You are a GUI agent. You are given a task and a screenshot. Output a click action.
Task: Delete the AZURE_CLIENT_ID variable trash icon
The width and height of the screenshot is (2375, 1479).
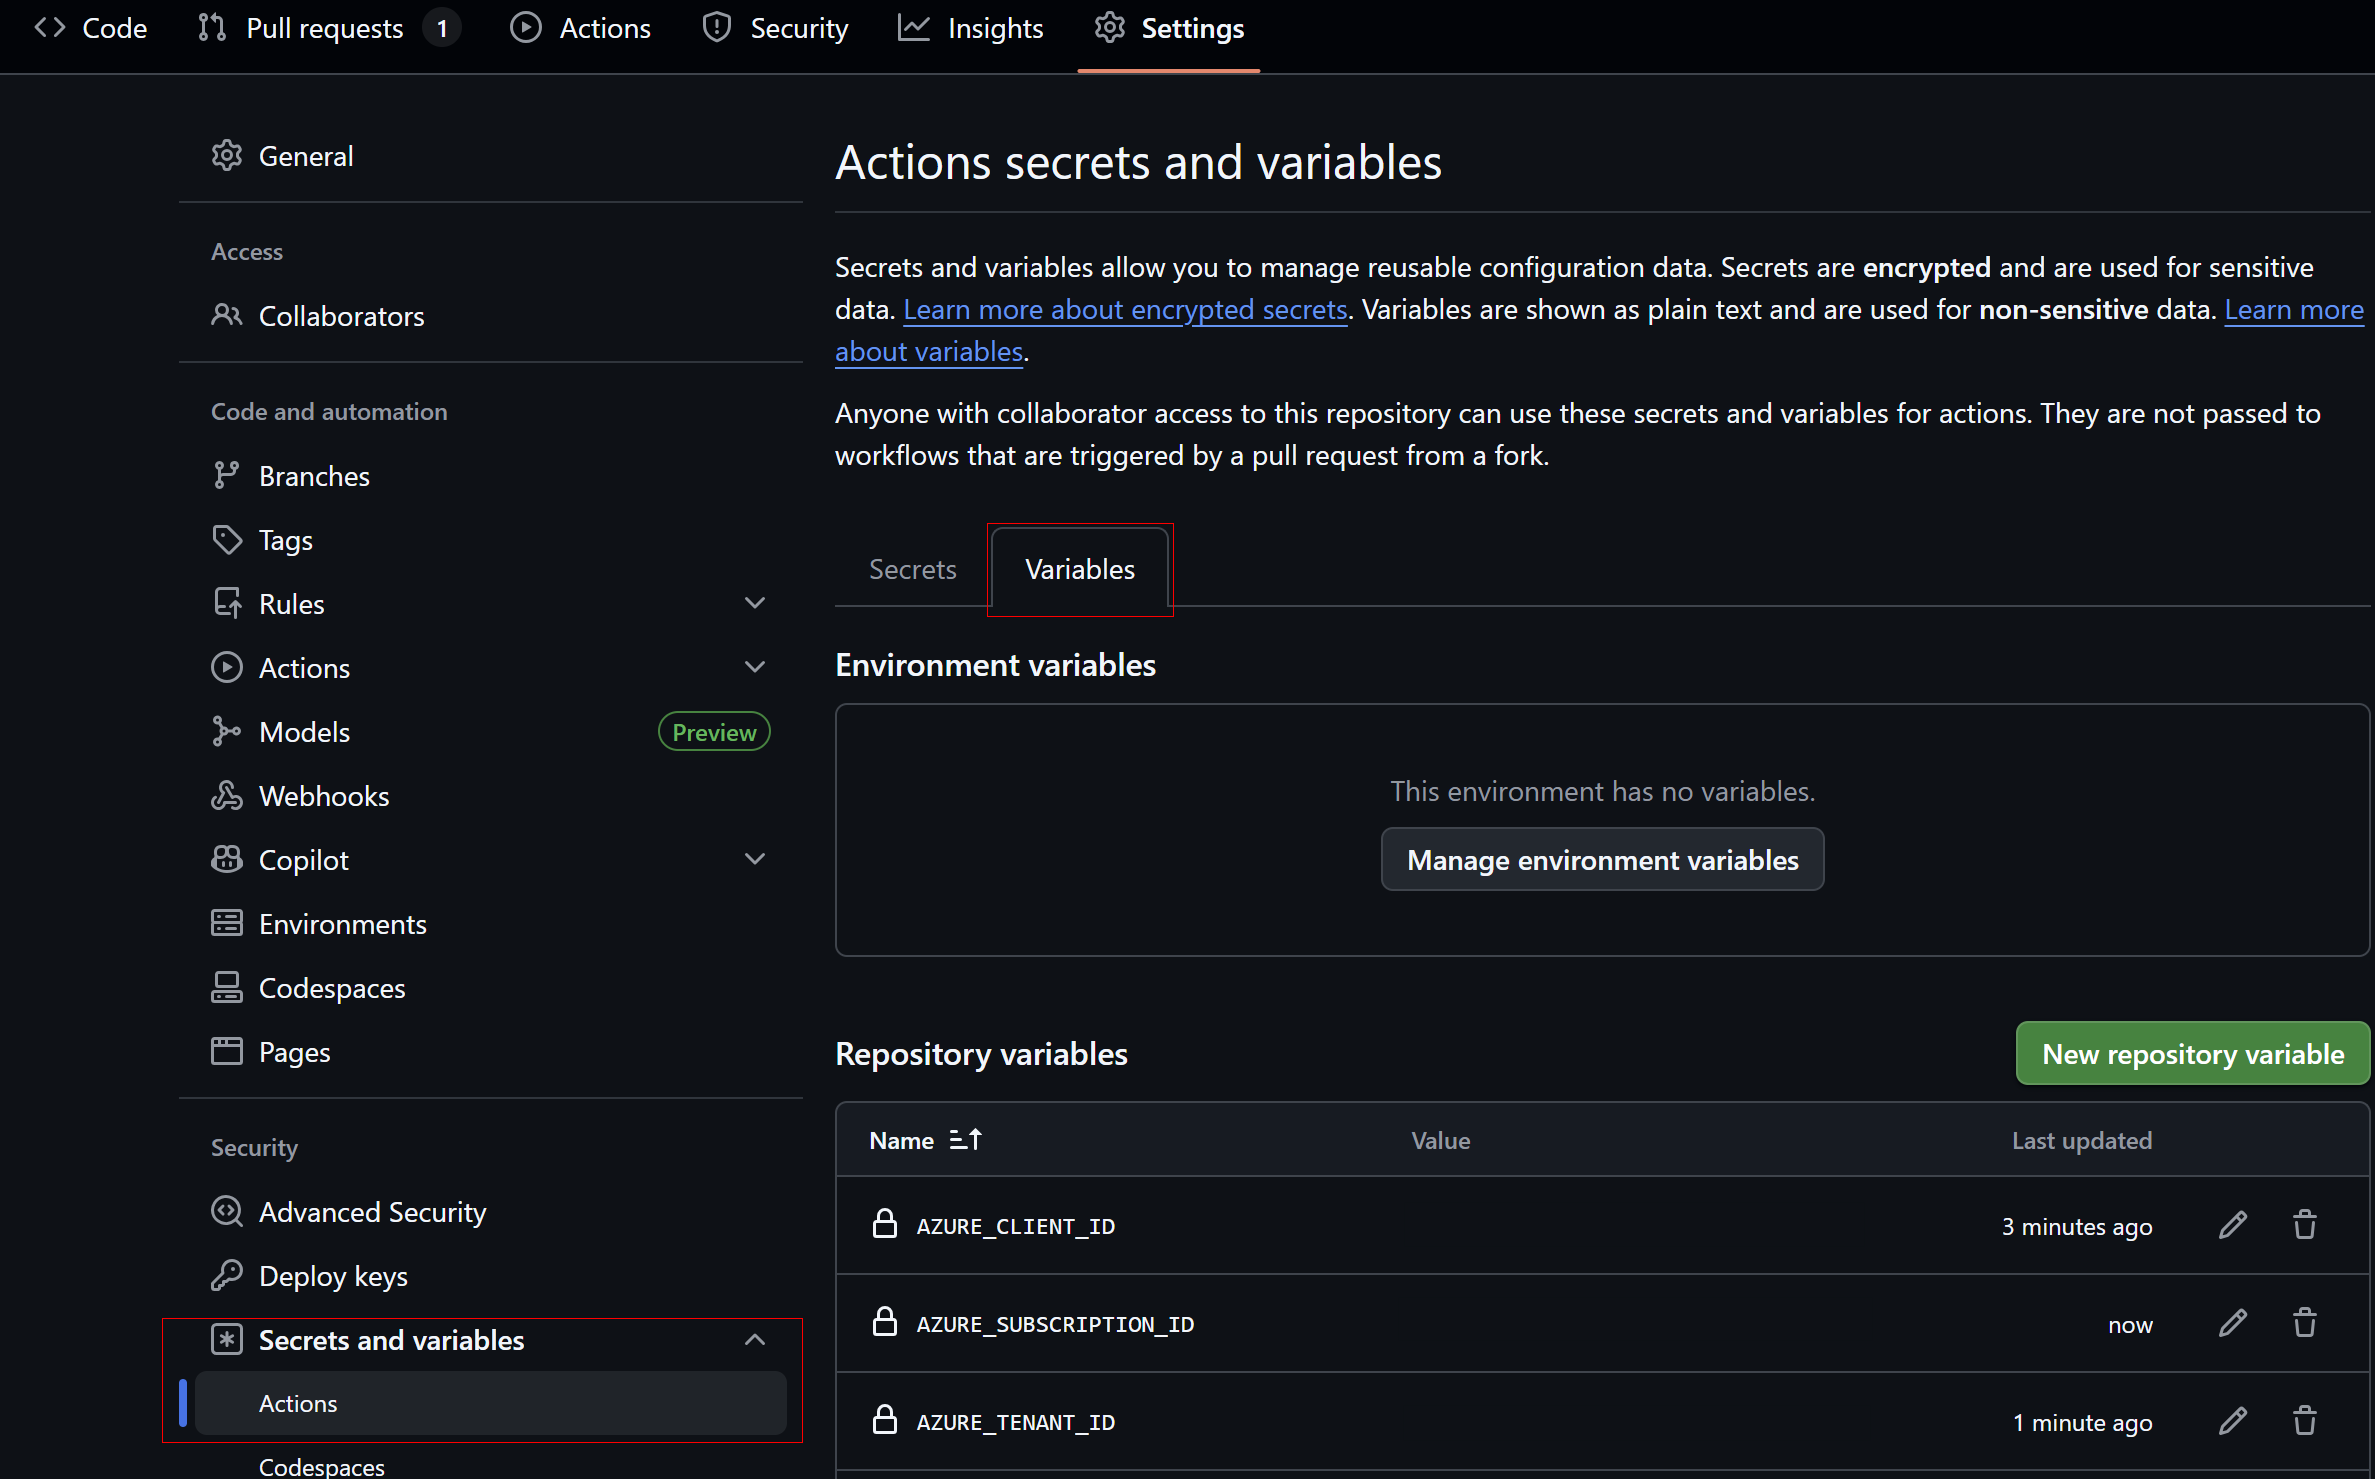[2304, 1225]
